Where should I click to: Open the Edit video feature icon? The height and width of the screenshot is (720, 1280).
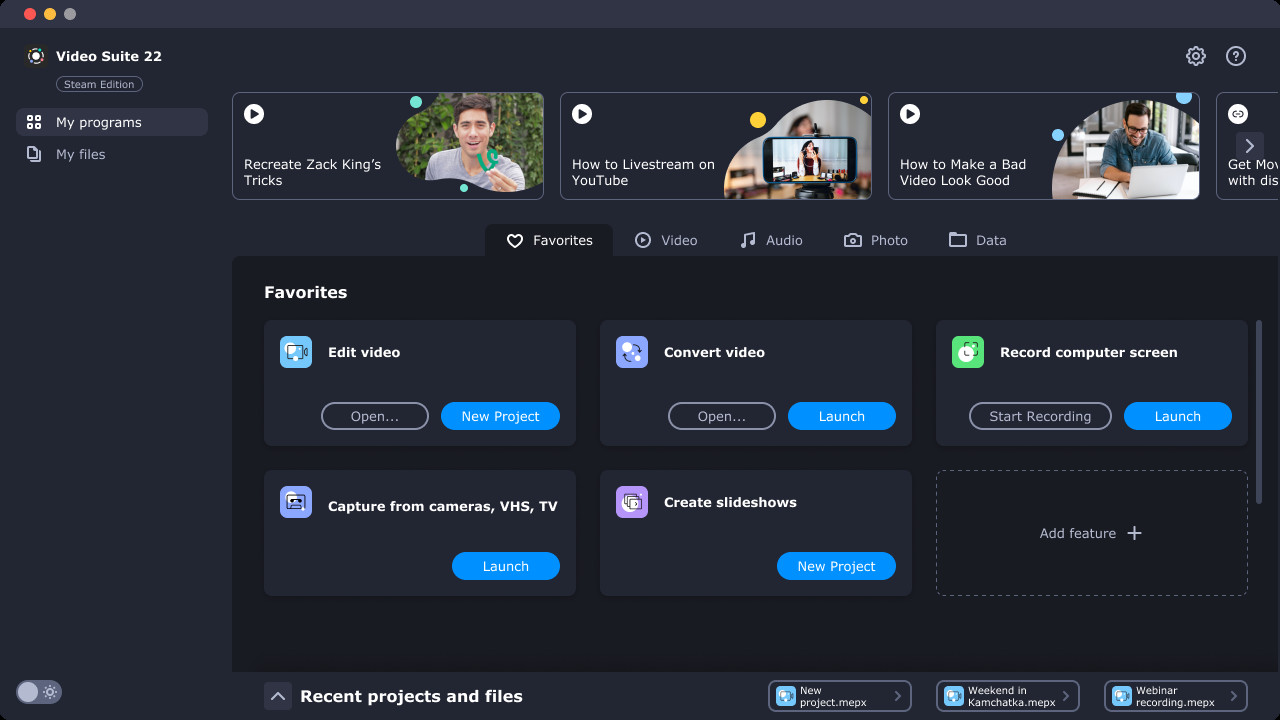pyautogui.click(x=295, y=351)
